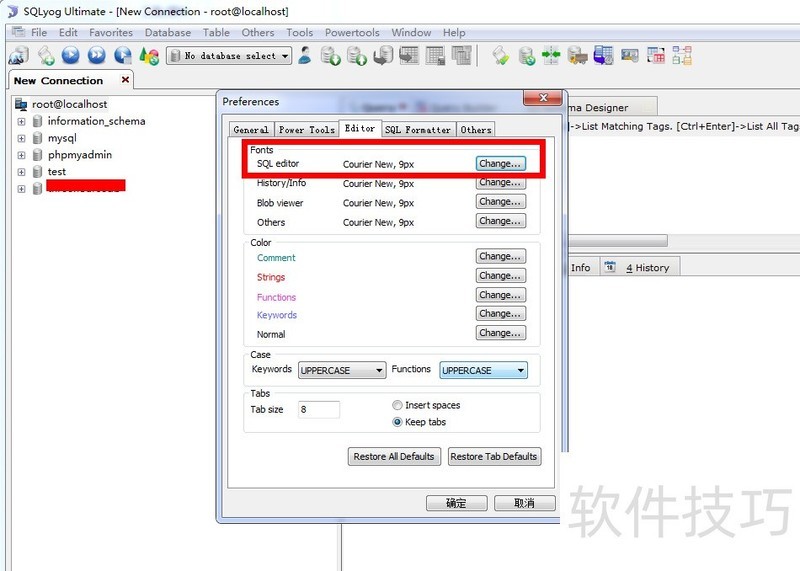Click the calendar icon on the History tab
This screenshot has height=571, width=800.
coord(610,267)
